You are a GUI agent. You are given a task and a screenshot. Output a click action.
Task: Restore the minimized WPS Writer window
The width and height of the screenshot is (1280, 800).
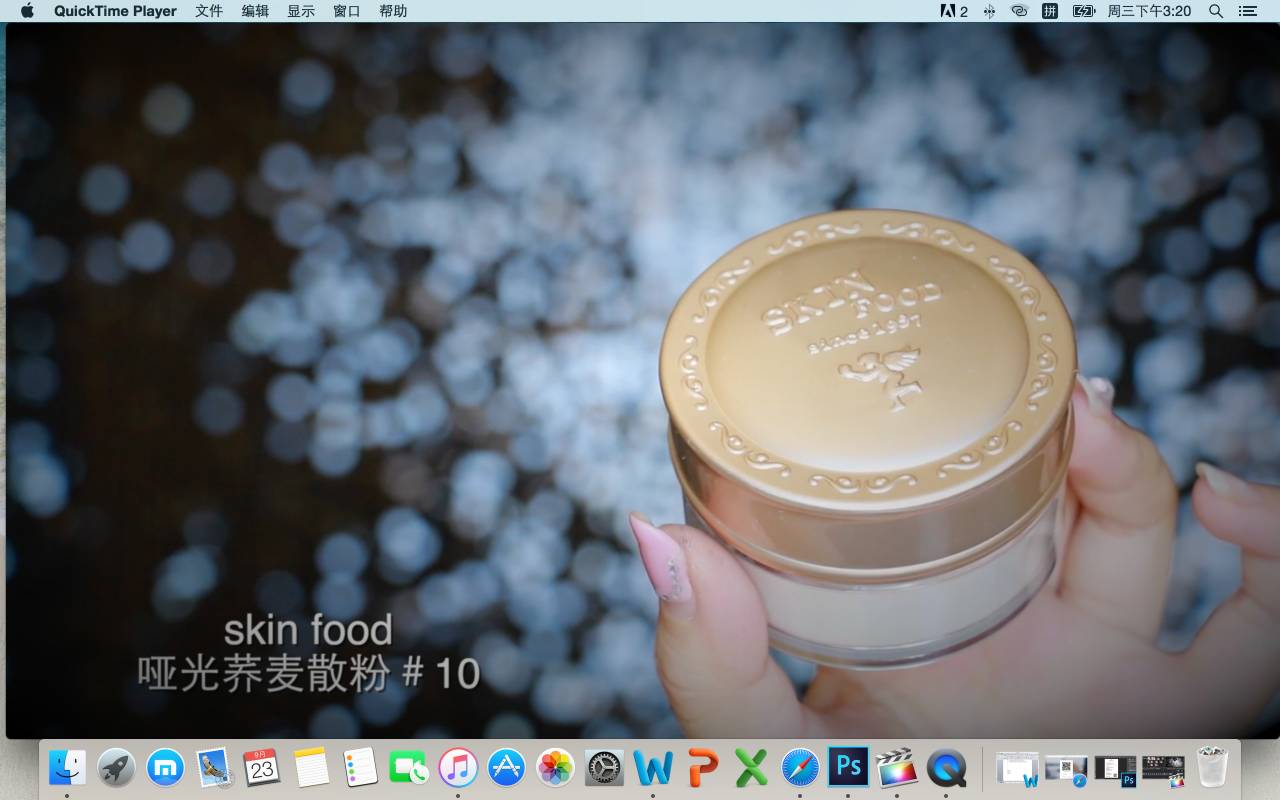(1017, 768)
